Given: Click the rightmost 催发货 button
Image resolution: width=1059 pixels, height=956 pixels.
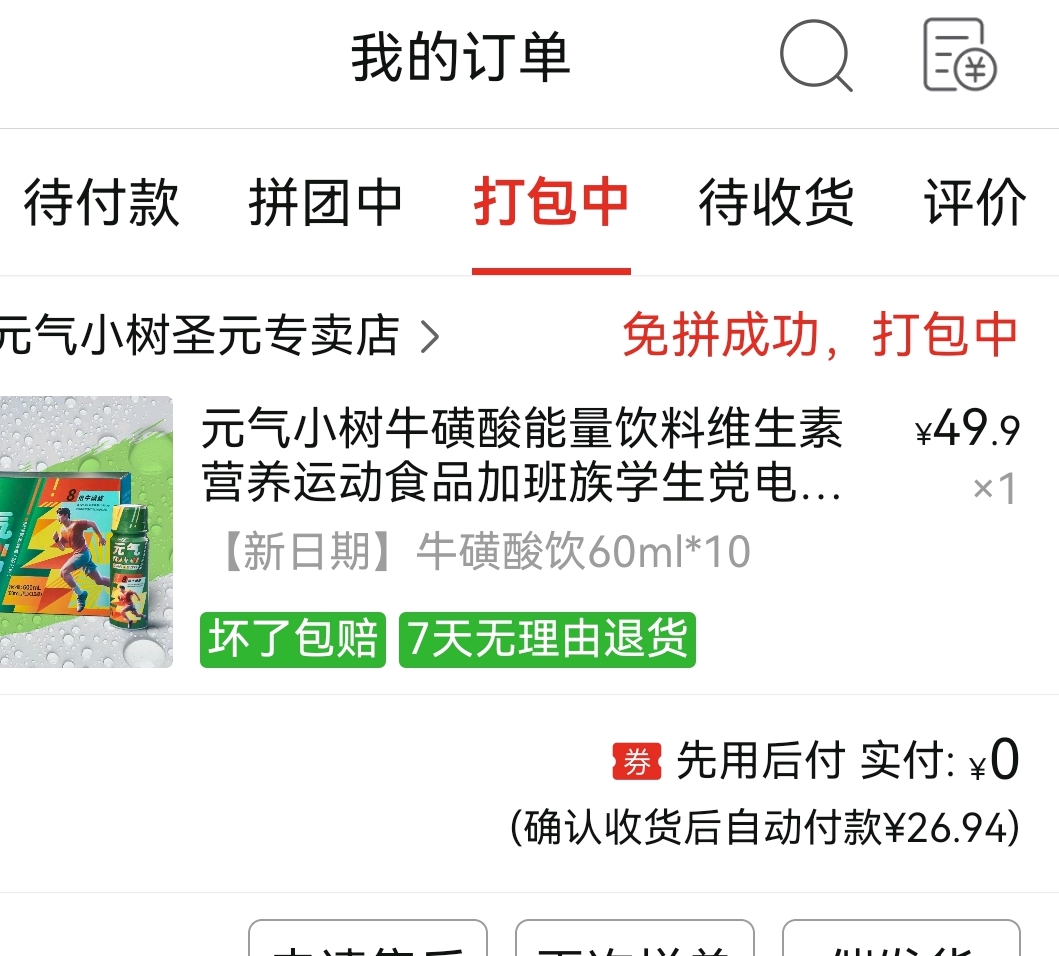Looking at the screenshot, I should pos(901,938).
